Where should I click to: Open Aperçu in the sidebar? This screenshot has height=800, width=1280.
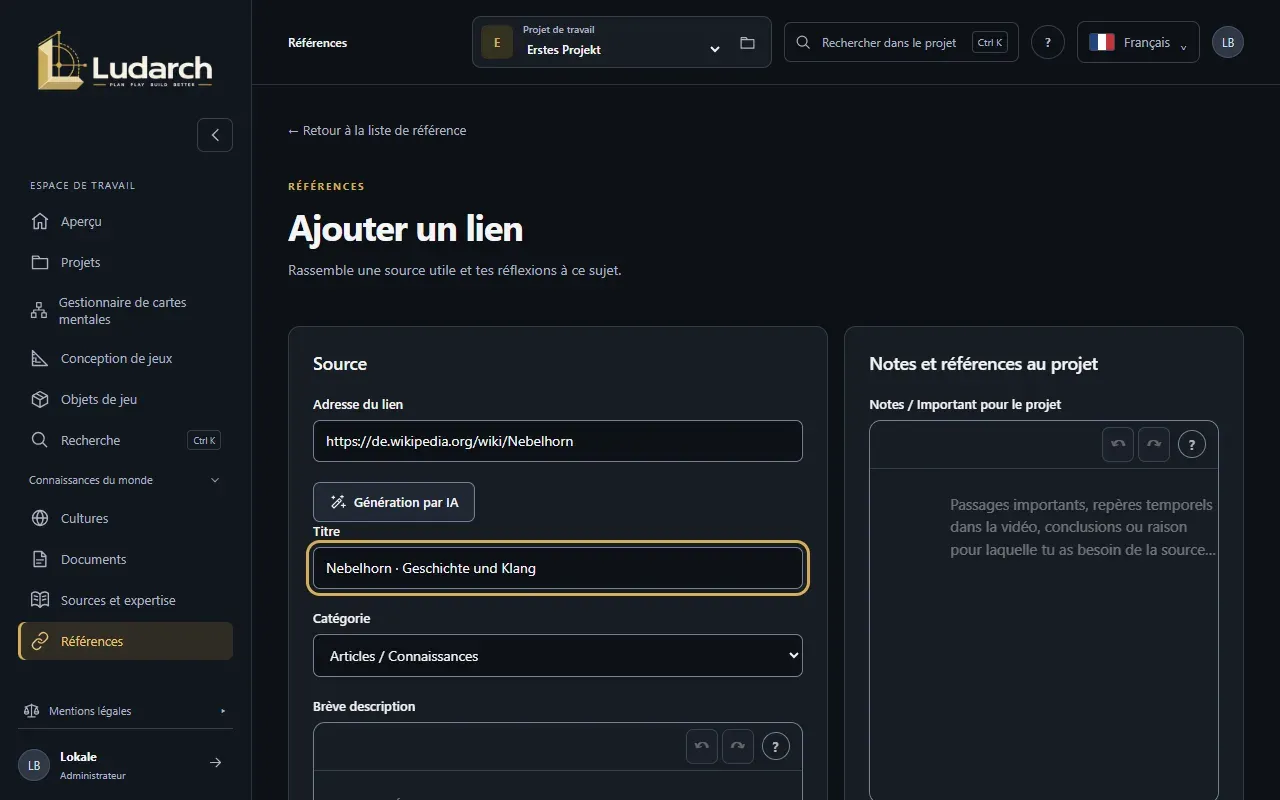coord(125,221)
